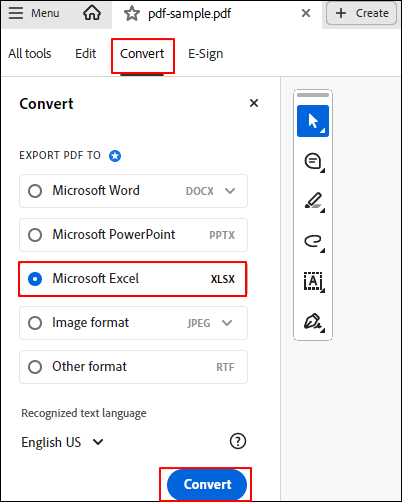Star the pdf-sample.pdf file
Image resolution: width=402 pixels, height=502 pixels.
click(x=132, y=14)
